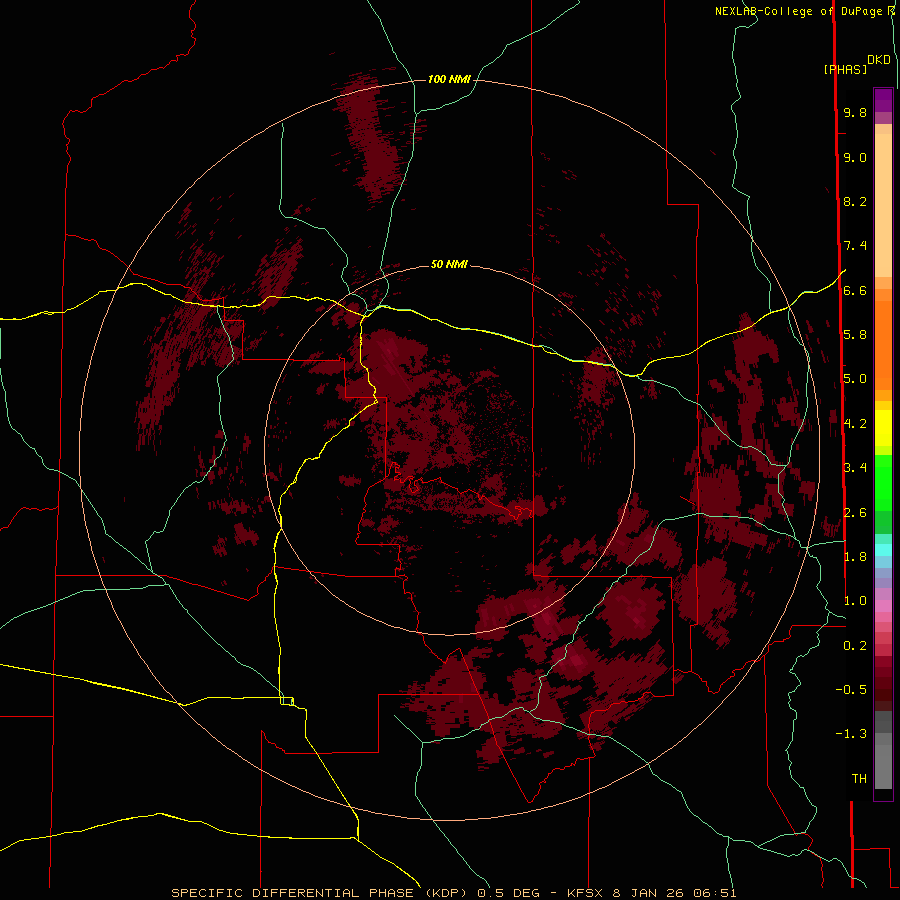Click the 1.0 value on the scale
Screen dimensions: 900x900
(855, 601)
